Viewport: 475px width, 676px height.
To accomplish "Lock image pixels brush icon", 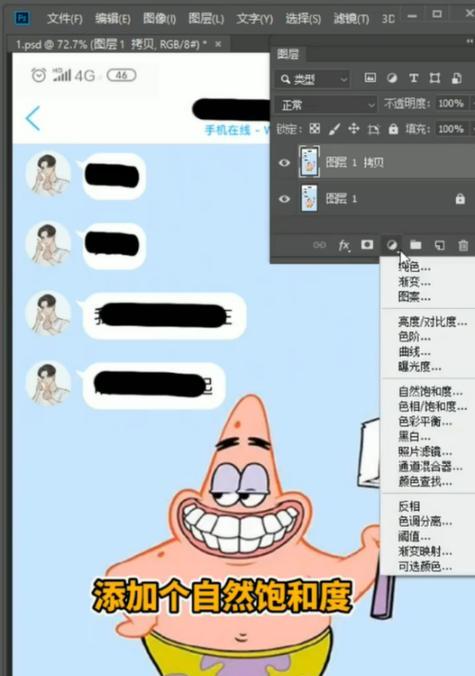I will pyautogui.click(x=334, y=128).
